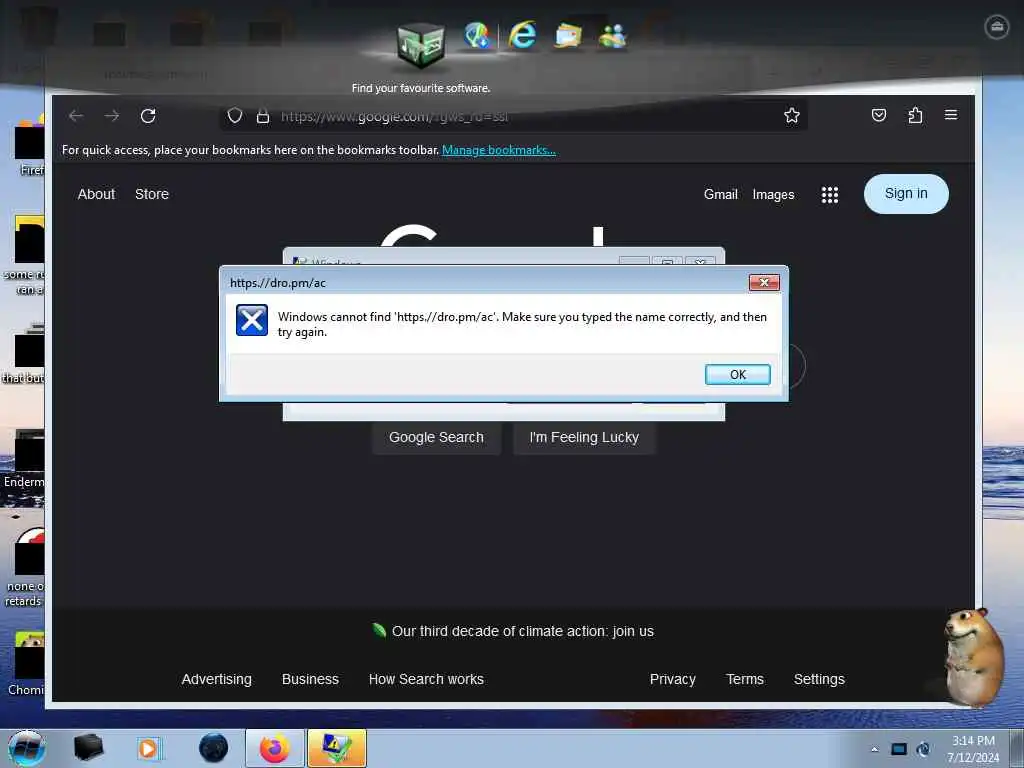Click the mail envelope dock icon
The height and width of the screenshot is (768, 1024).
pyautogui.click(x=568, y=35)
